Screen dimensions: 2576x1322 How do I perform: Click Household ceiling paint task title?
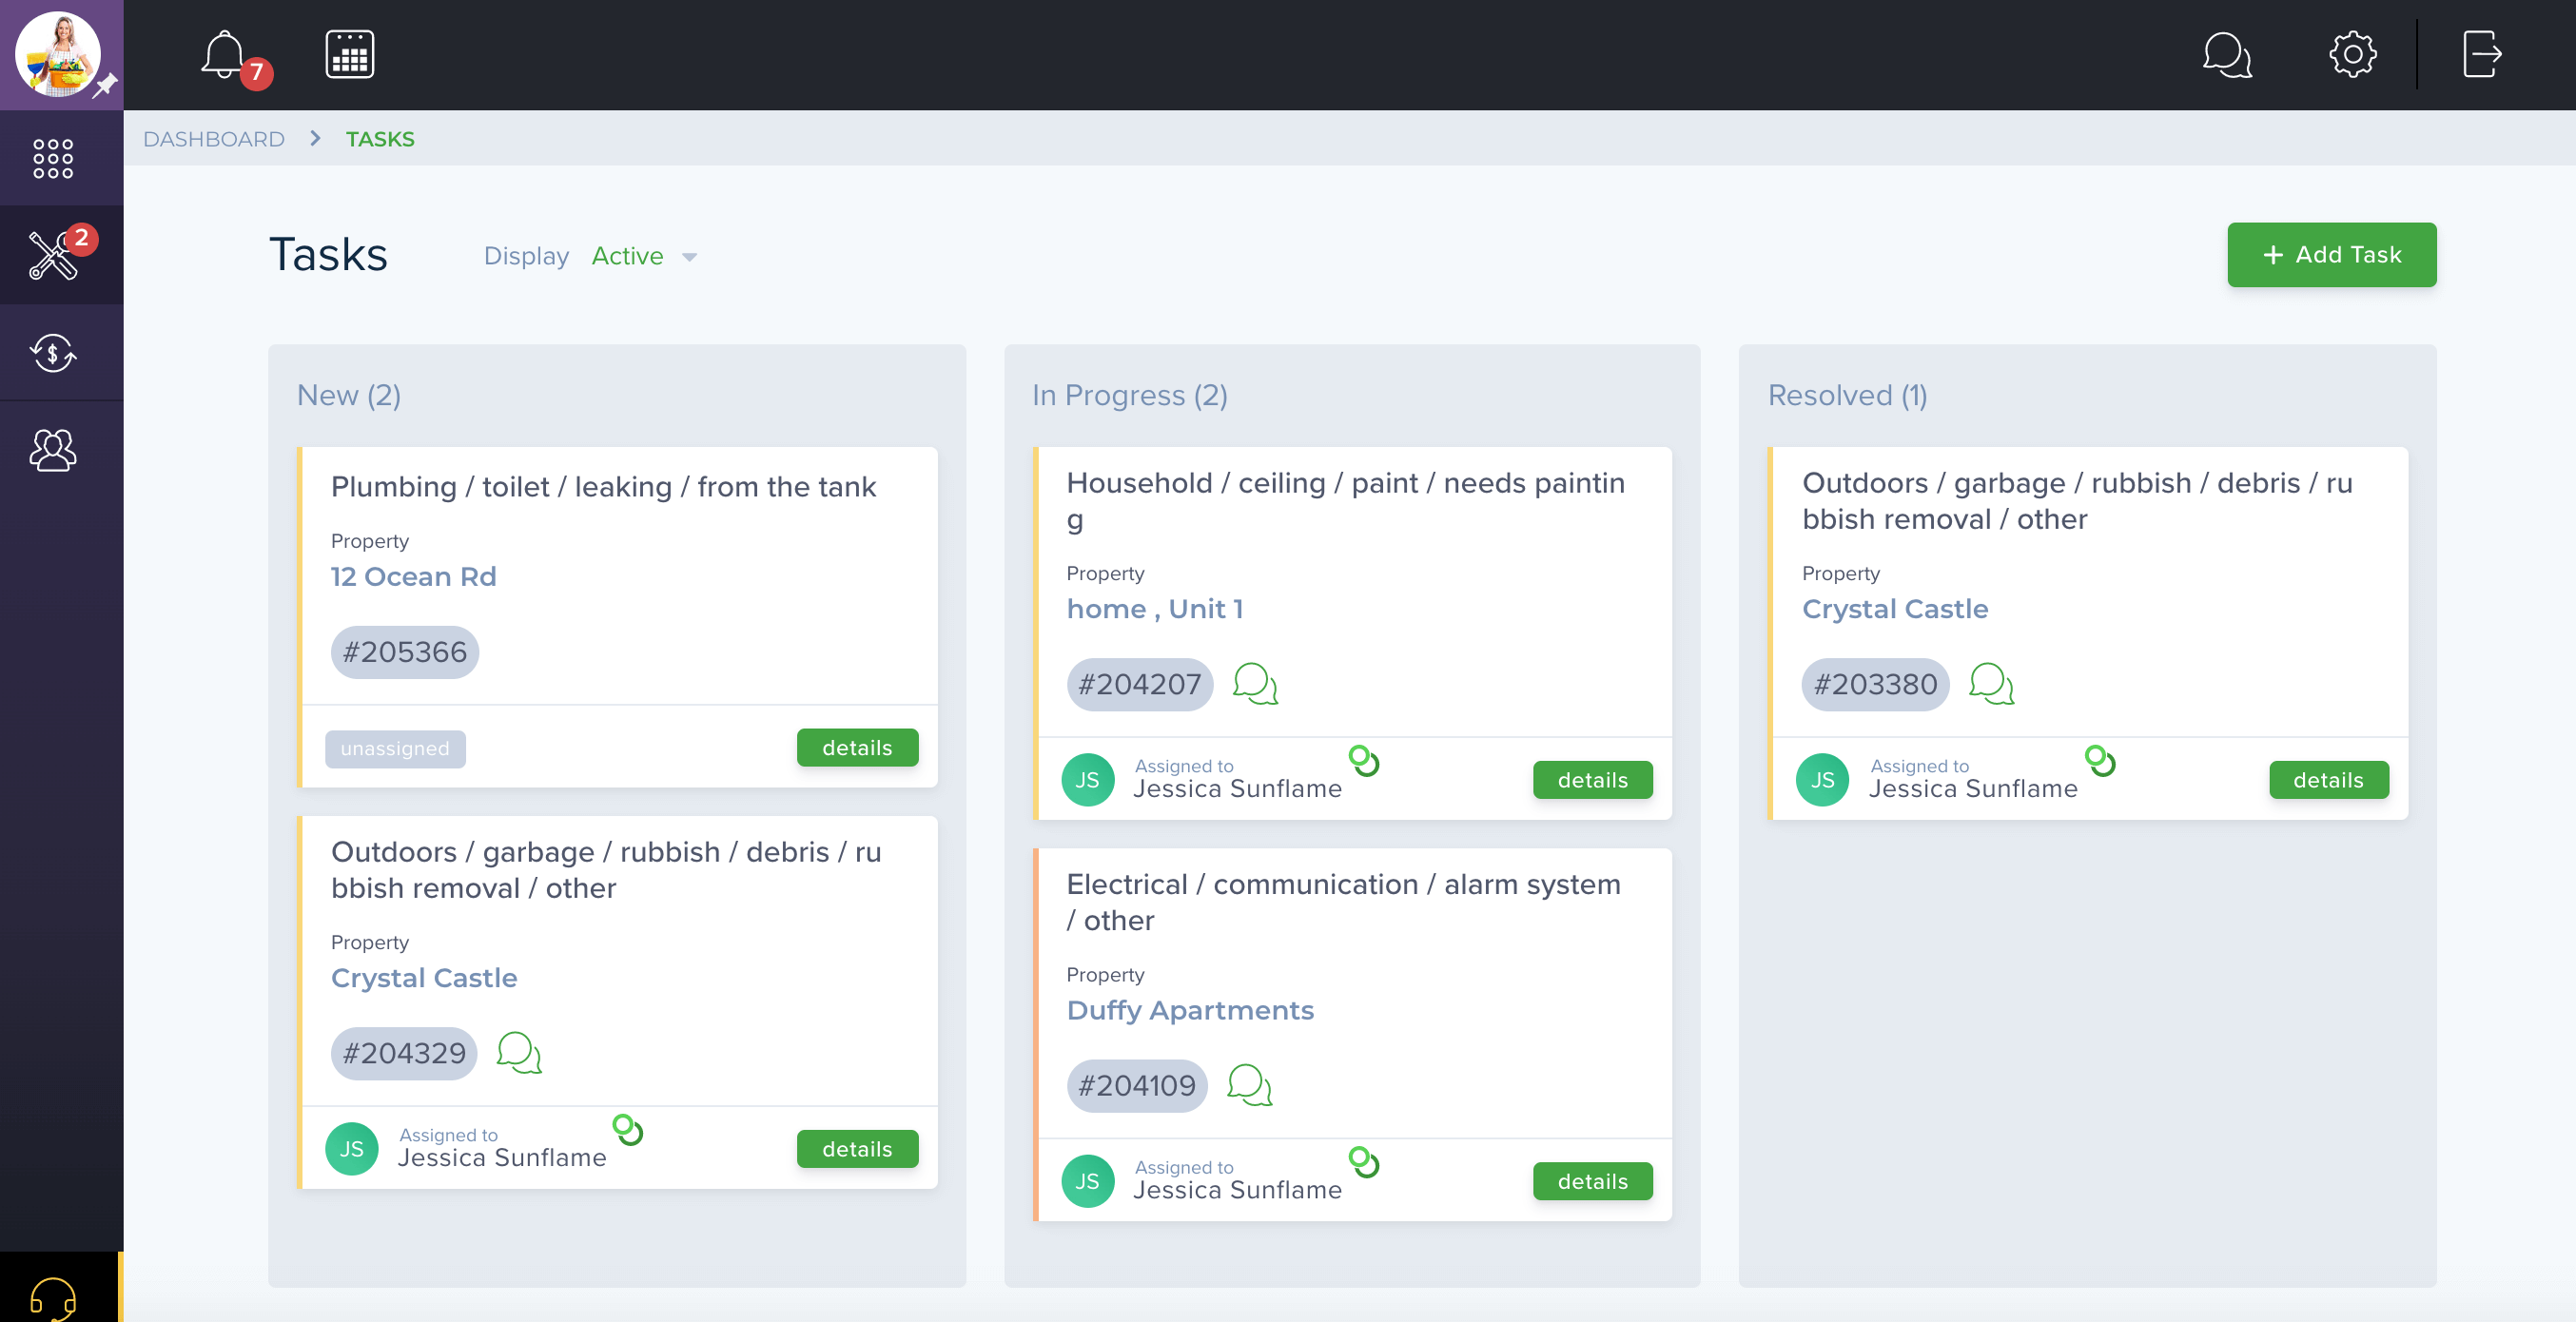point(1345,501)
